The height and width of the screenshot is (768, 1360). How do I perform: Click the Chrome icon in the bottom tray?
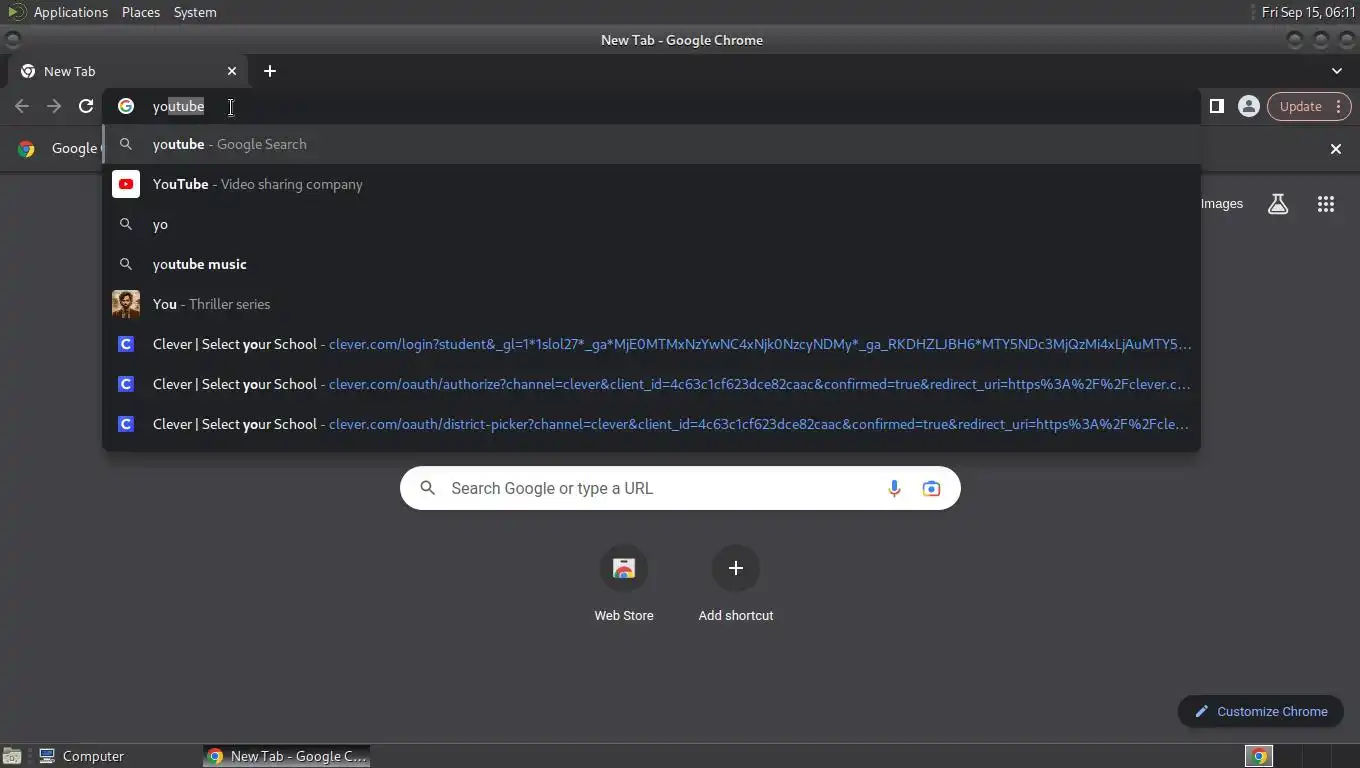(1259, 756)
